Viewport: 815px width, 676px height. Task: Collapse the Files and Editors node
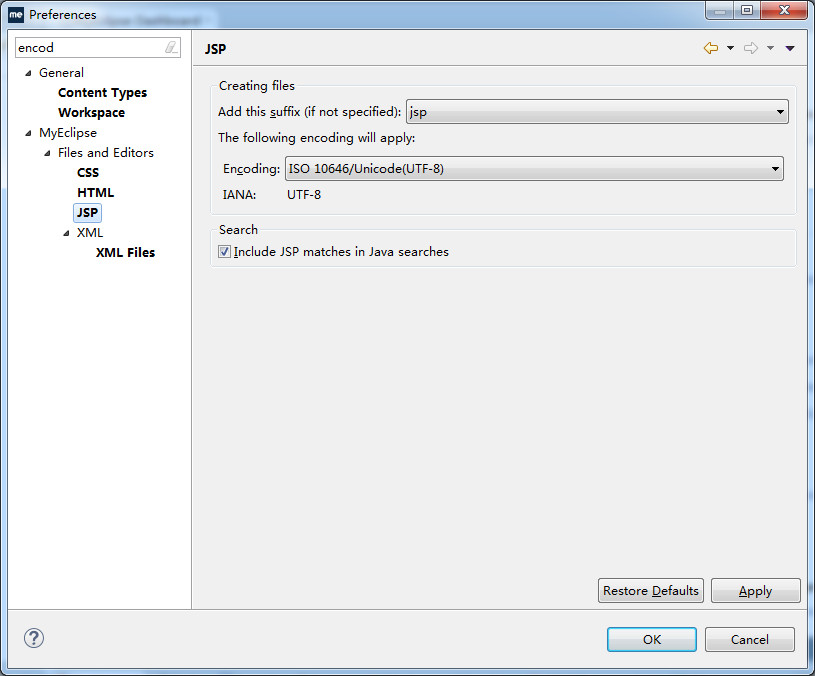coord(48,153)
